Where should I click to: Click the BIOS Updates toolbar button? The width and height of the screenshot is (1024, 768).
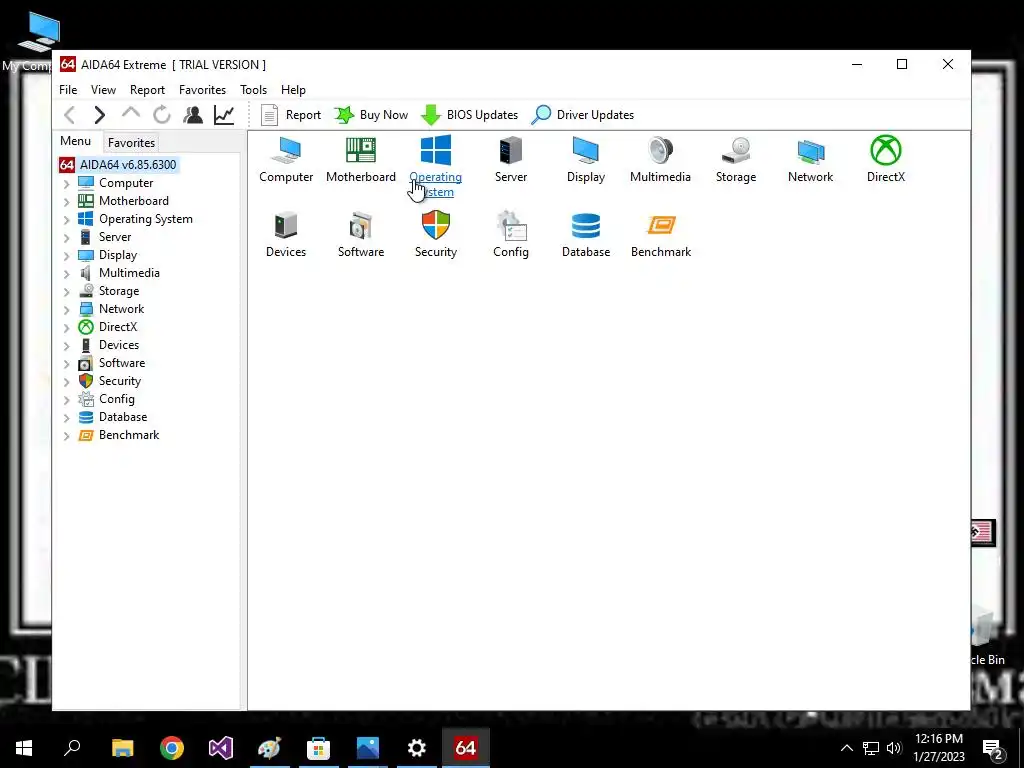[469, 115]
